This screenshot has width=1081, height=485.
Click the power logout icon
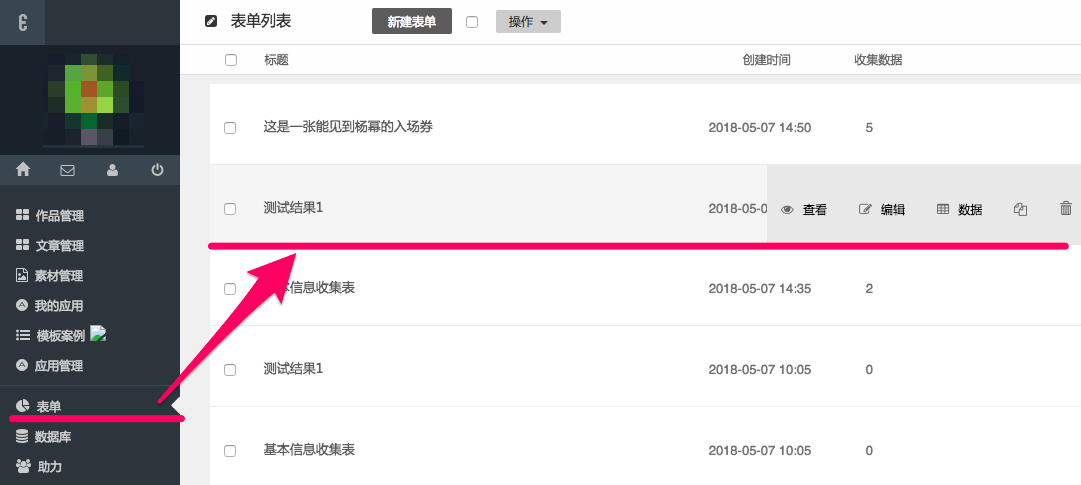[157, 170]
